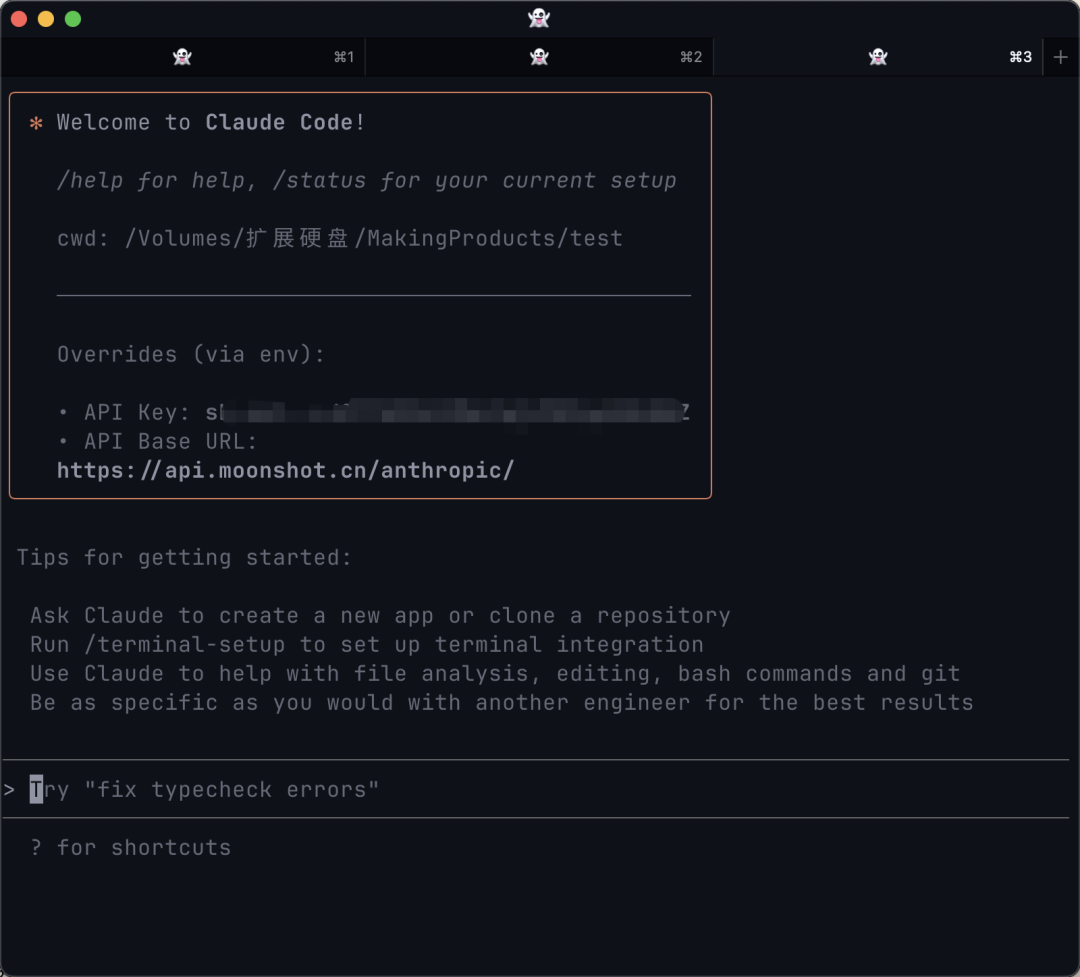Click the cwd path line
Screen dimensions: 1080x977
coord(340,238)
